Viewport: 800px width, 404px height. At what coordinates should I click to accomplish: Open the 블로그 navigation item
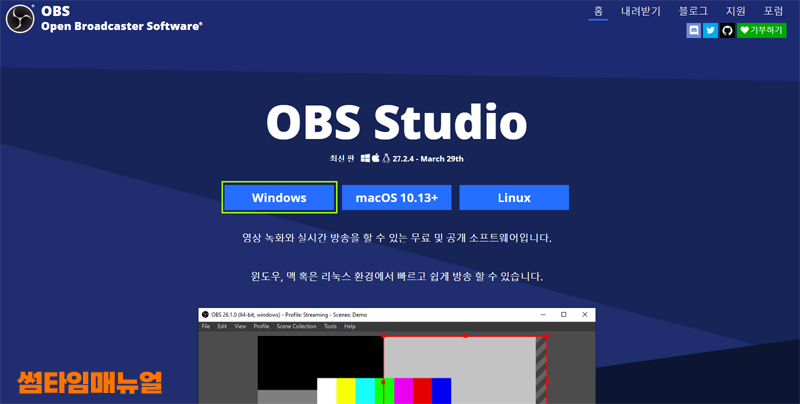coord(693,11)
